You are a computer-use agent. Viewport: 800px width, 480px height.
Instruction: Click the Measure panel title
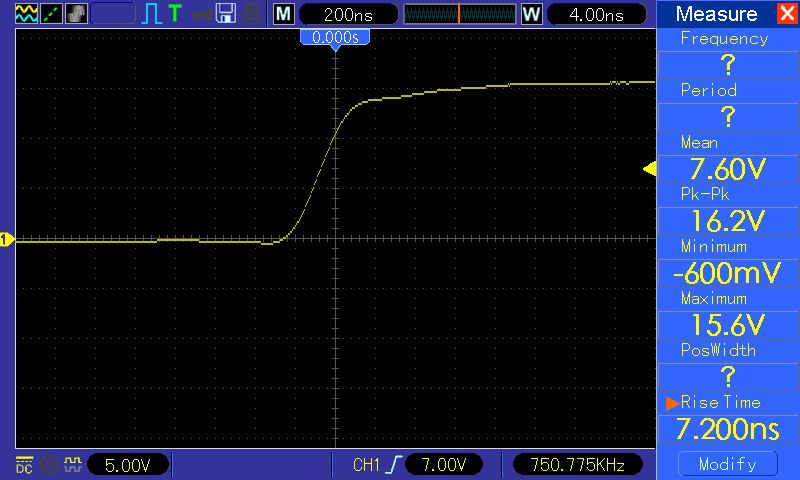pos(716,14)
